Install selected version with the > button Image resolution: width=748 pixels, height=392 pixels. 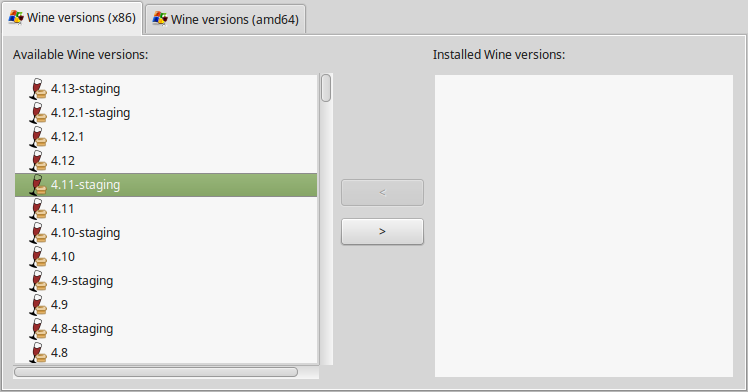click(382, 231)
